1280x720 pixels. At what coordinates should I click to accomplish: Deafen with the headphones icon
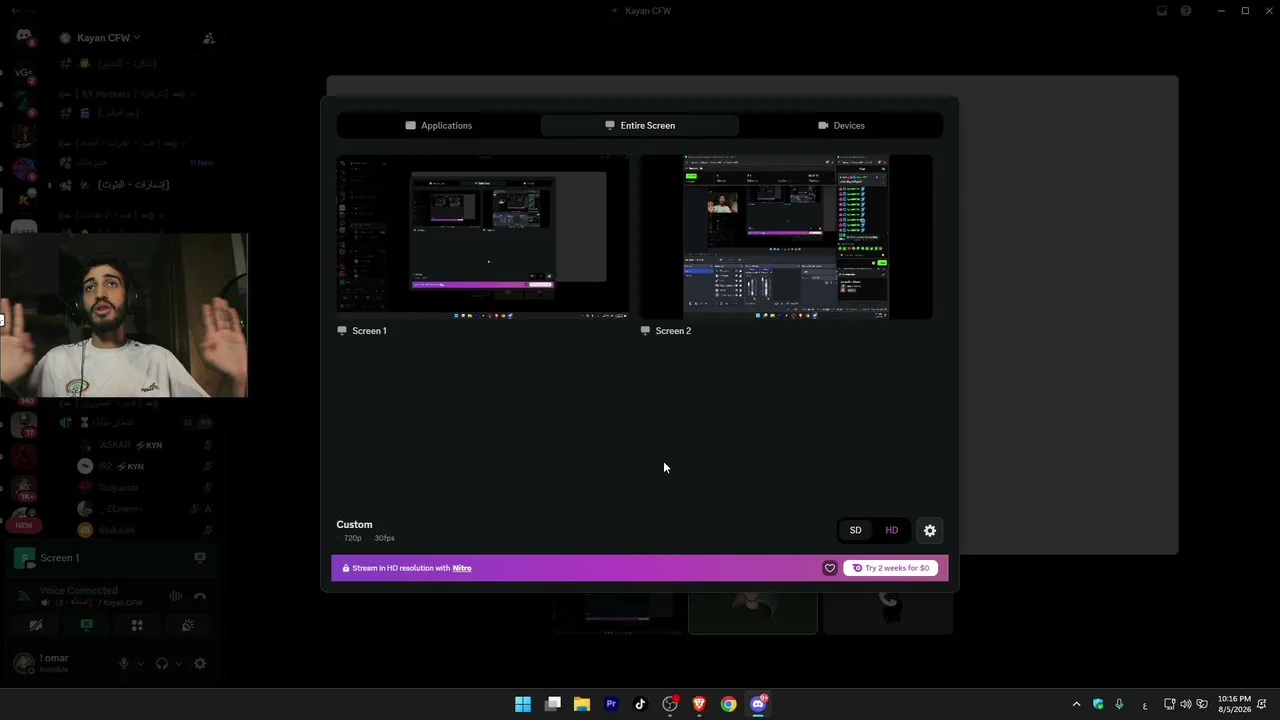pos(162,663)
